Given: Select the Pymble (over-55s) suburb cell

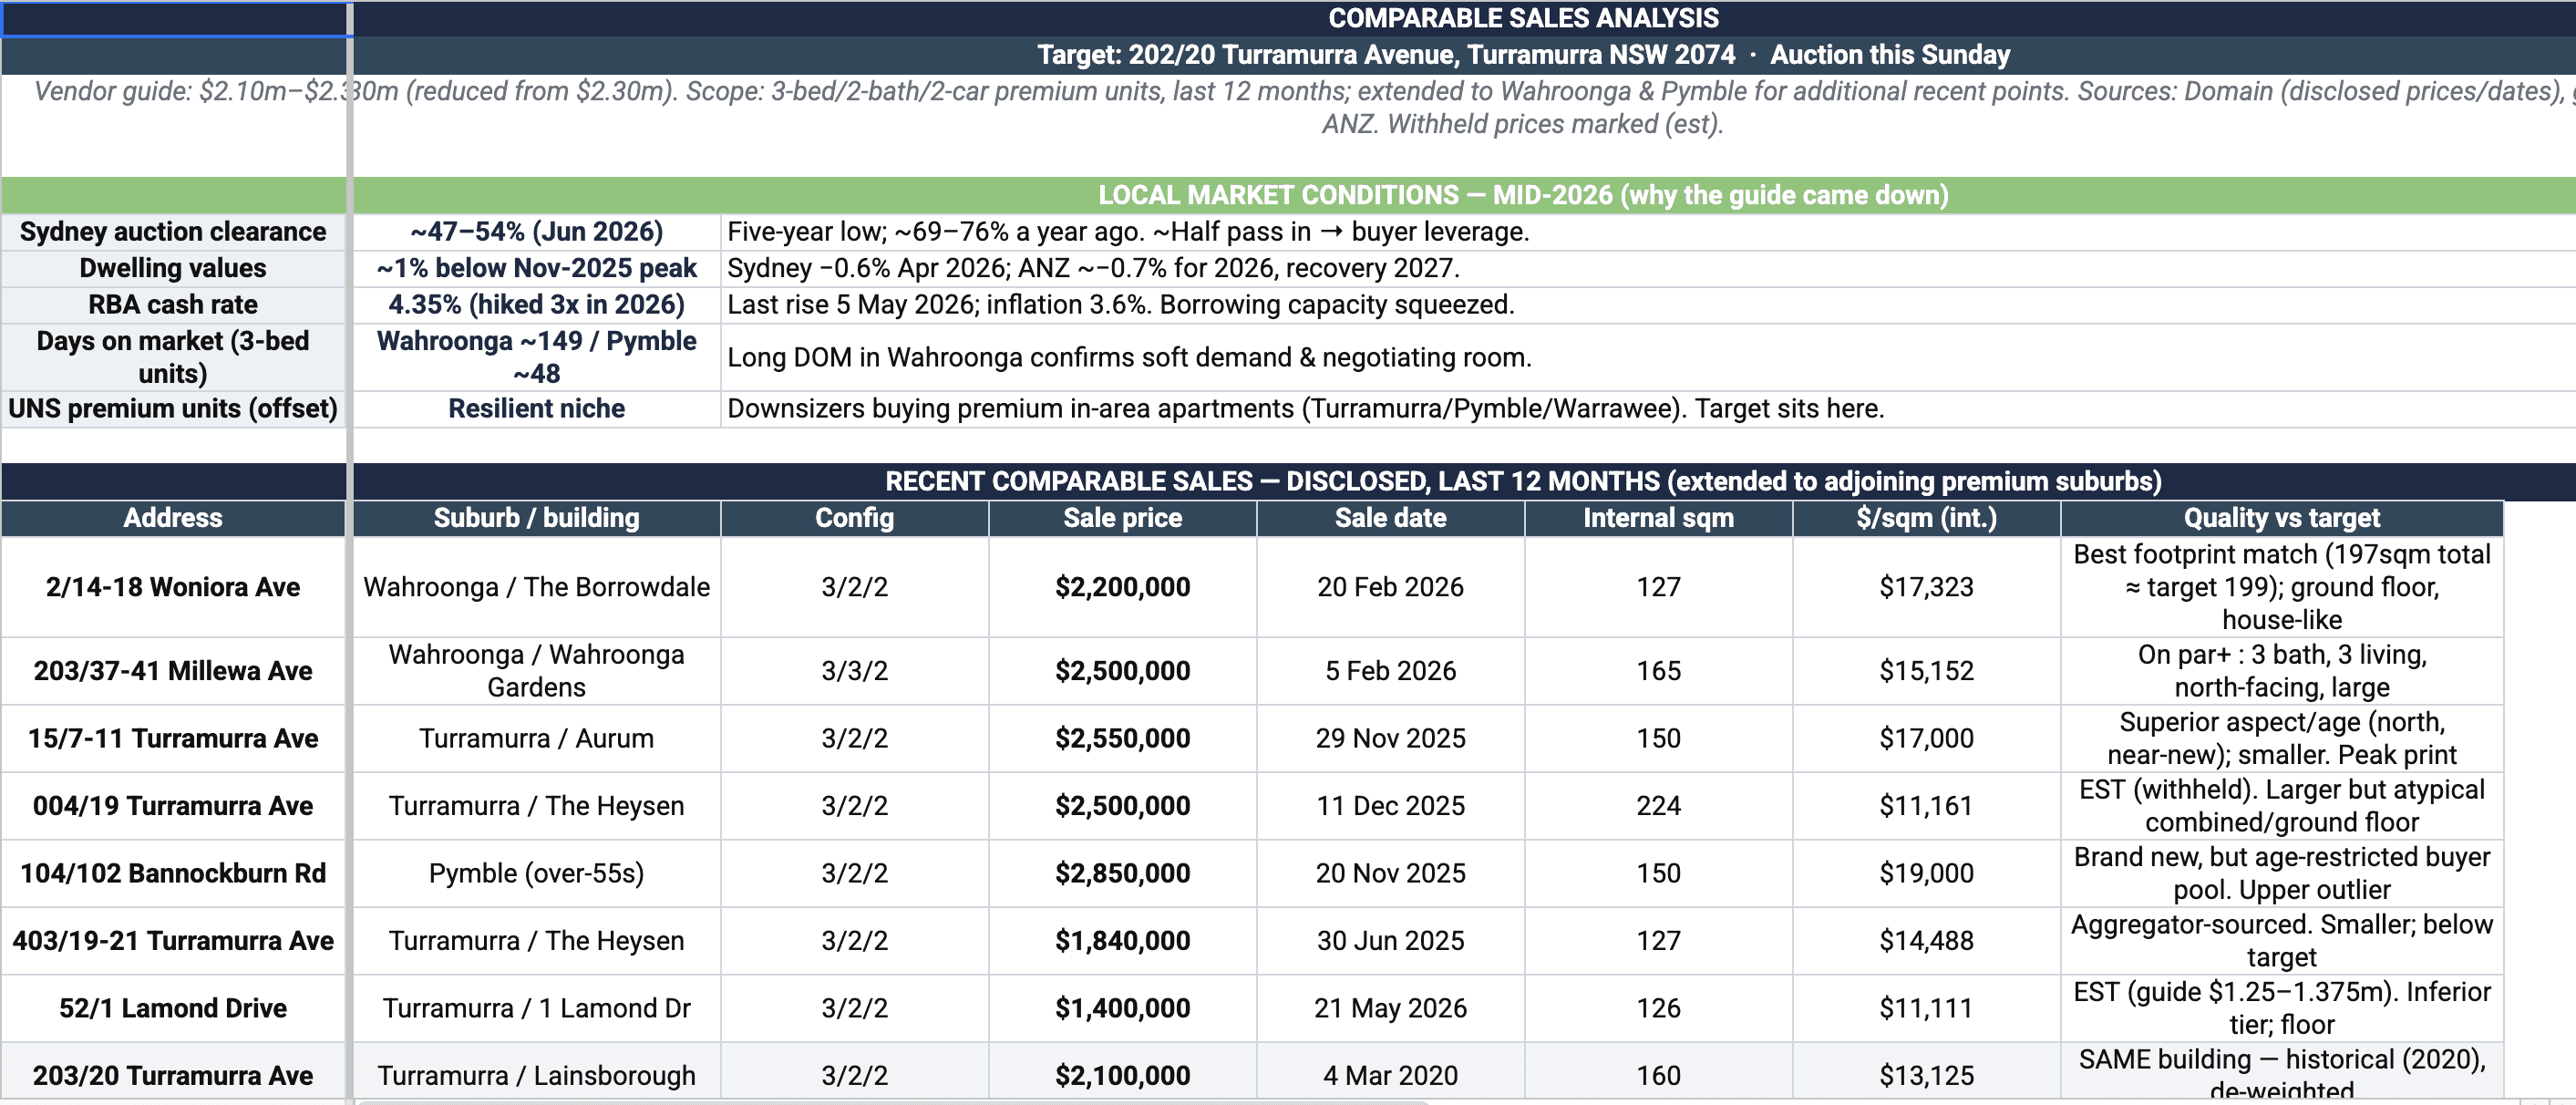Looking at the screenshot, I should [x=537, y=873].
